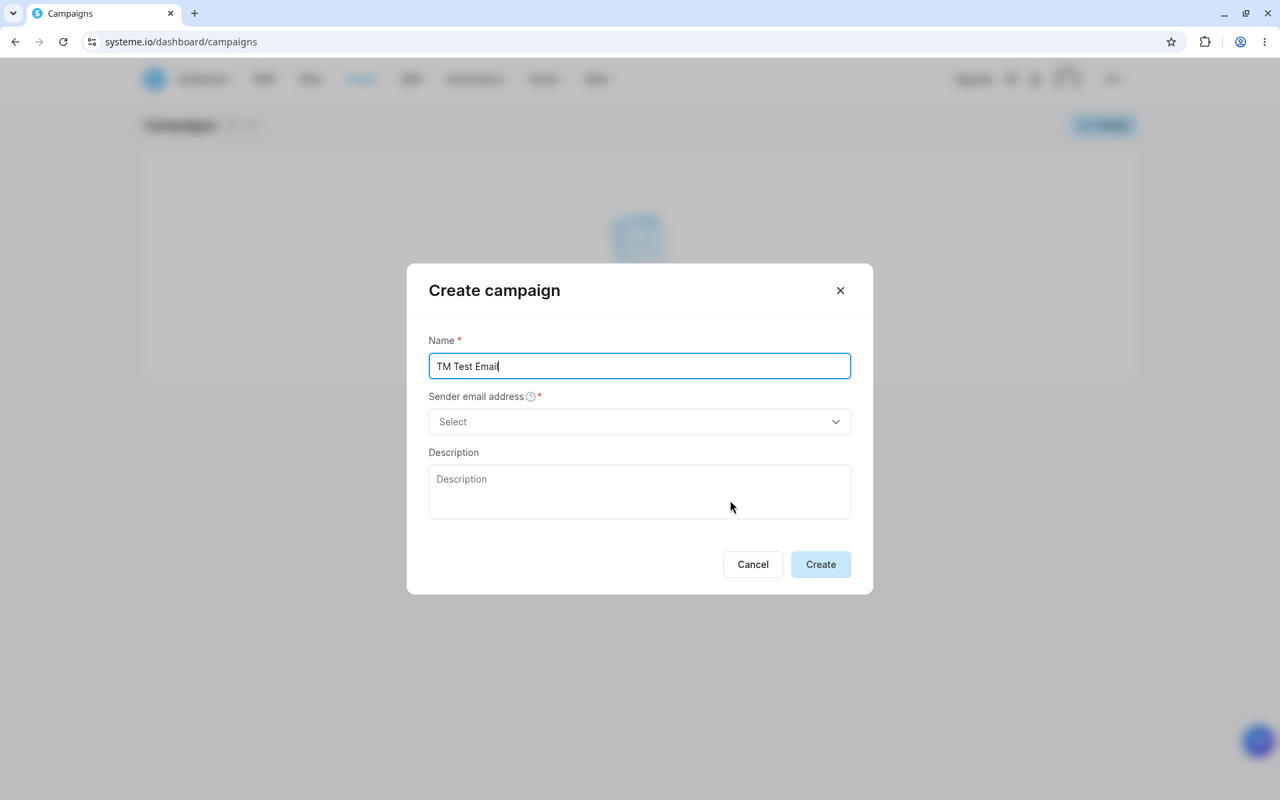The width and height of the screenshot is (1280, 800).
Task: Reload the Campaigns page
Action: point(63,42)
